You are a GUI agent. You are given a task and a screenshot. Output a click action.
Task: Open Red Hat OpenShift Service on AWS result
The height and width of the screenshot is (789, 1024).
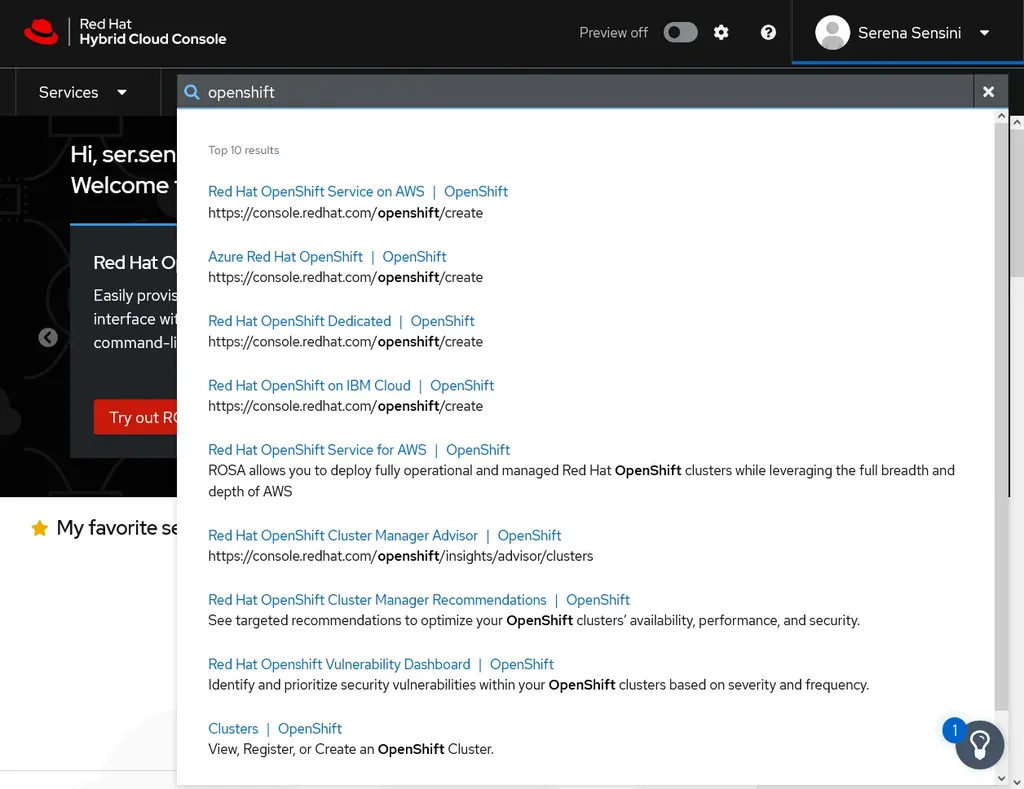(x=358, y=191)
